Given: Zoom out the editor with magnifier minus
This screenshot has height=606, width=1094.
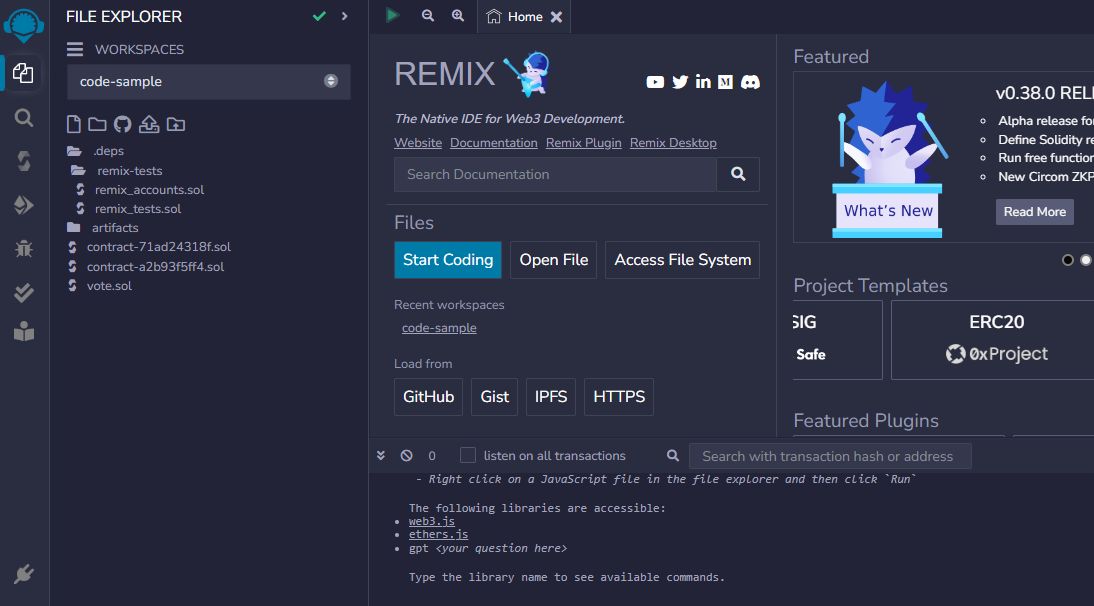Looking at the screenshot, I should 428,15.
